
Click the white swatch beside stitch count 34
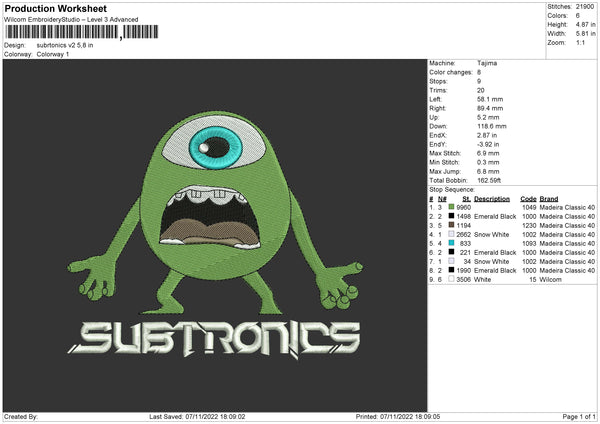click(452, 261)
